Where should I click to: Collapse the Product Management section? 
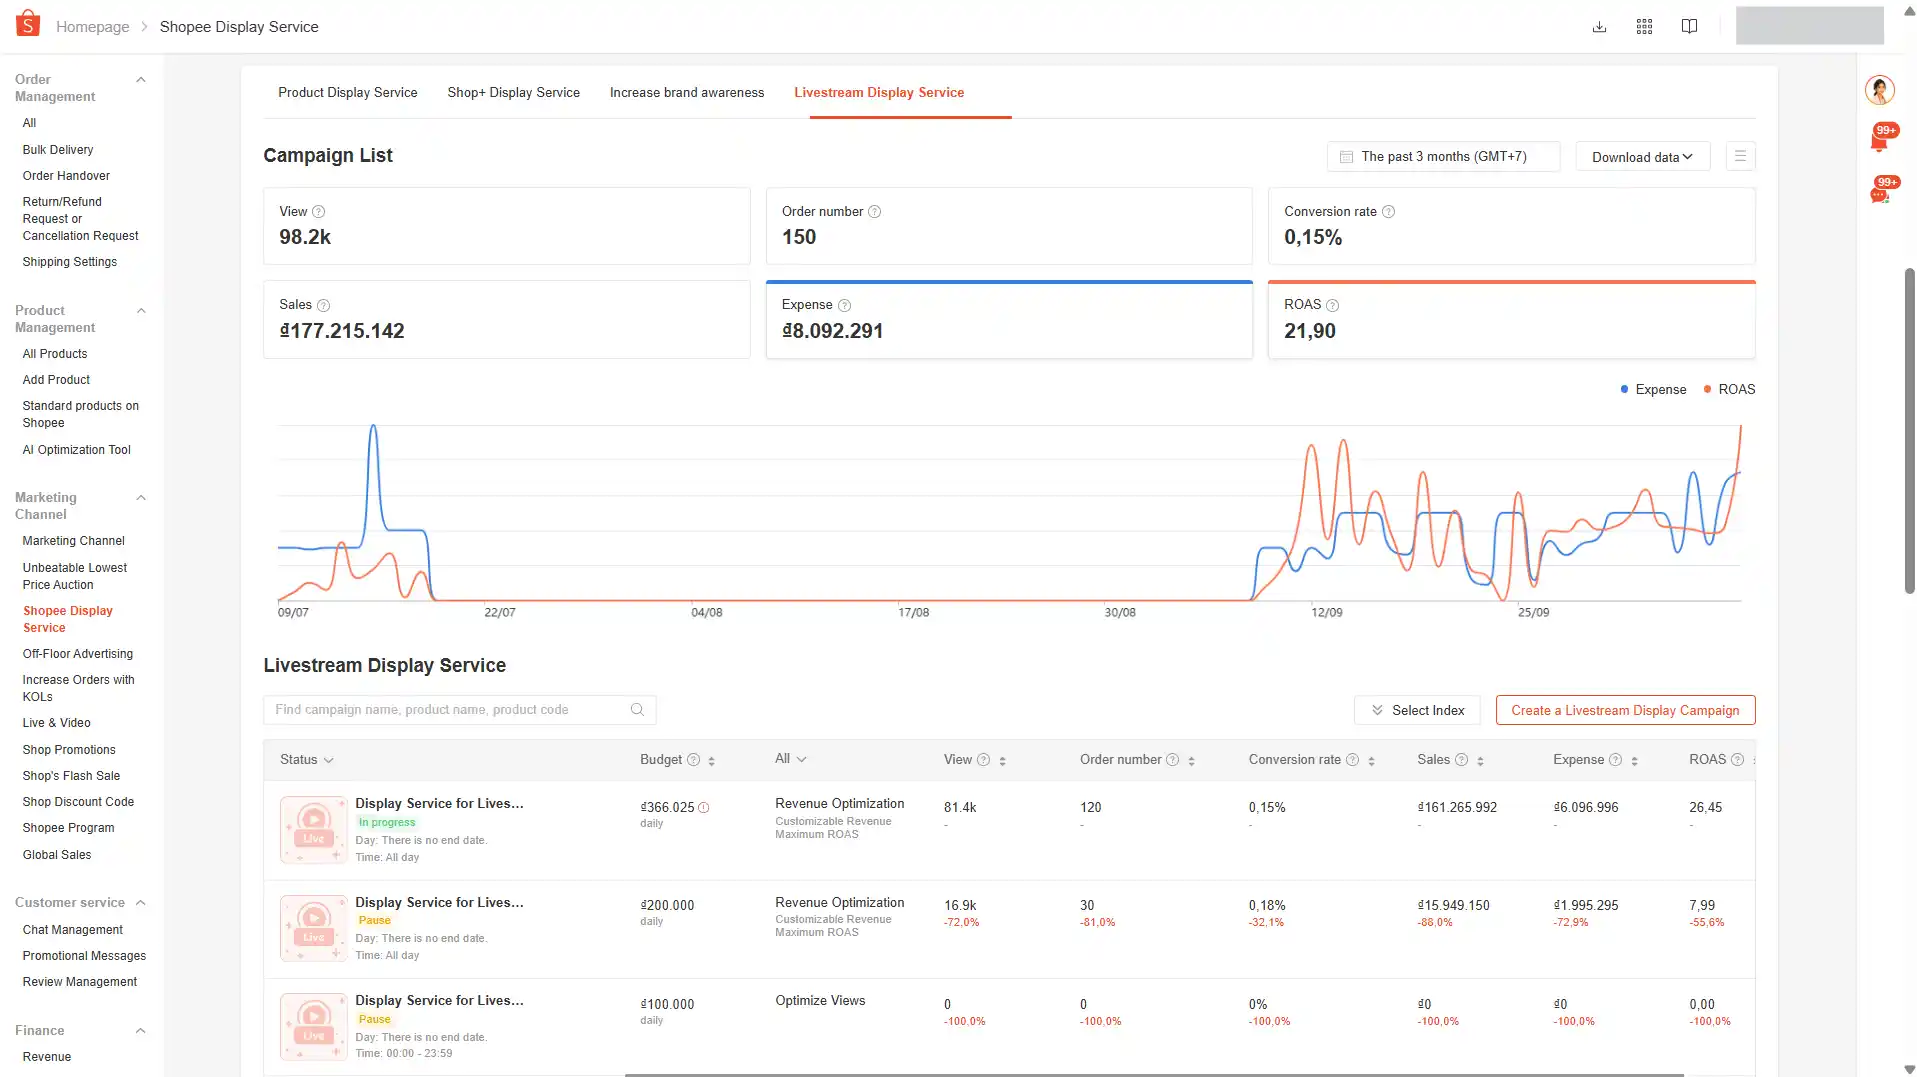[x=141, y=311]
